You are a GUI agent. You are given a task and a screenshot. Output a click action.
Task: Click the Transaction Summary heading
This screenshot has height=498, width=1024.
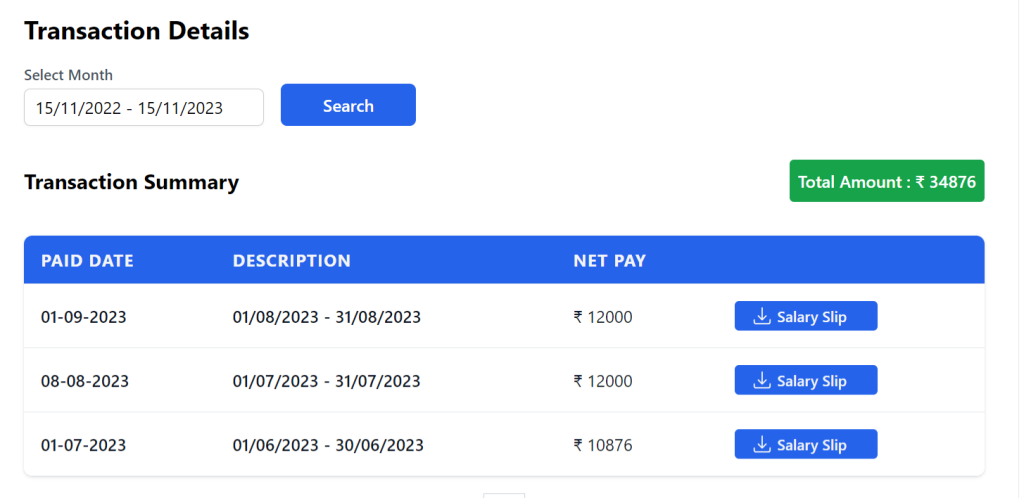click(x=131, y=182)
